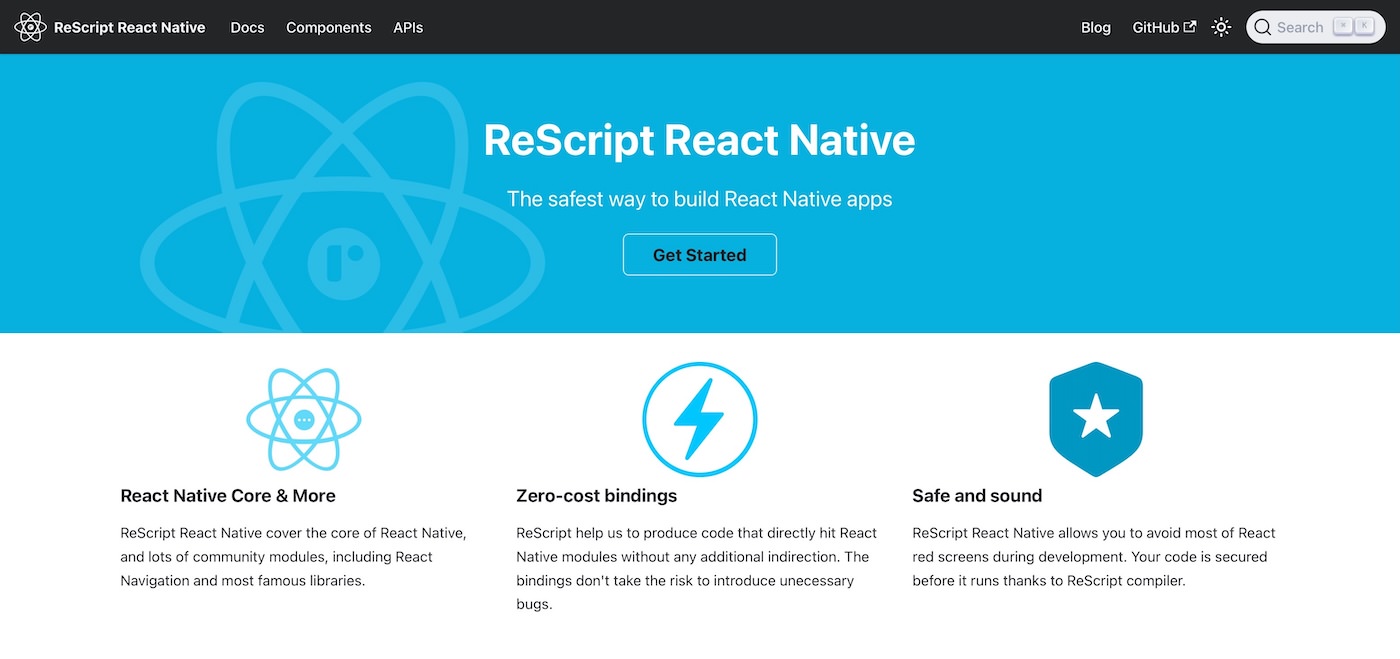Screen dimensions: 1400x659
Task: Open the Components navigation item
Action: [x=328, y=27]
